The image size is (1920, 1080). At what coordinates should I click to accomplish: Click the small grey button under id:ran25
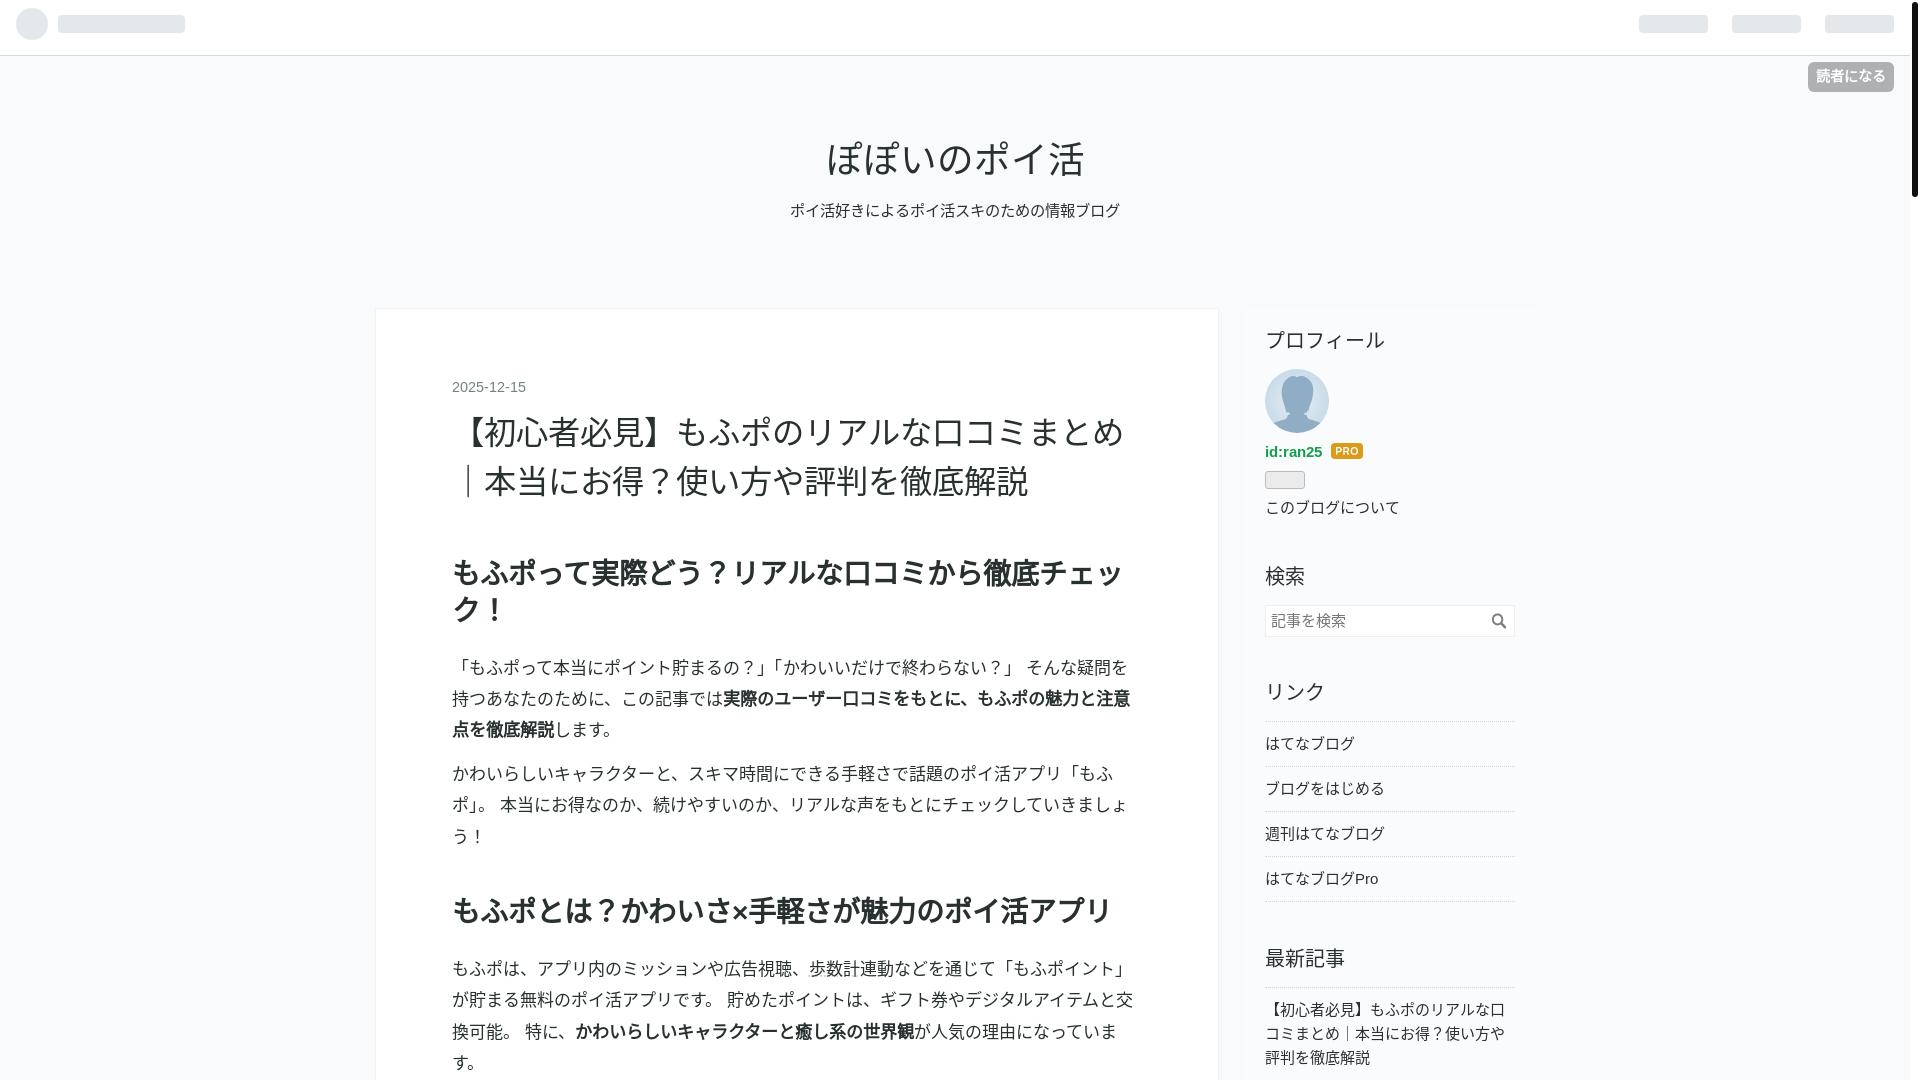click(x=1285, y=480)
